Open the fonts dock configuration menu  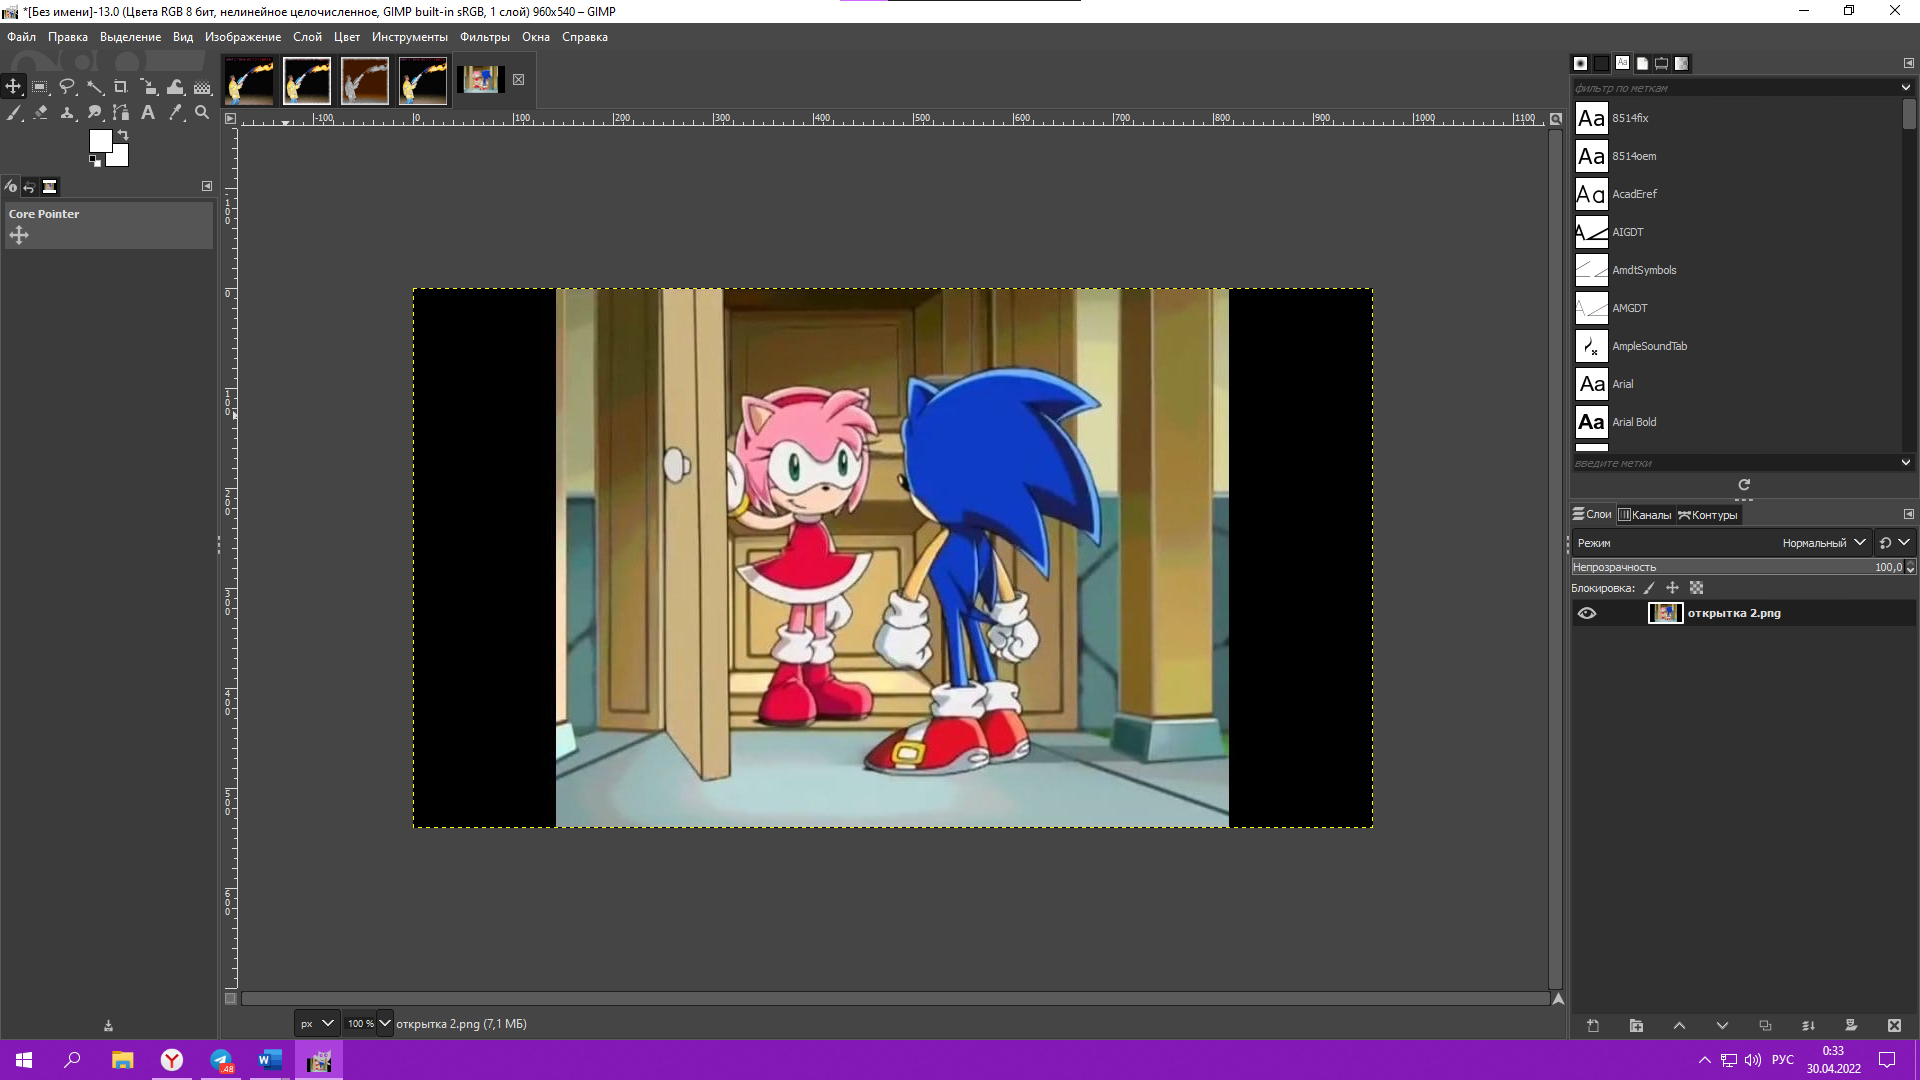(1908, 63)
